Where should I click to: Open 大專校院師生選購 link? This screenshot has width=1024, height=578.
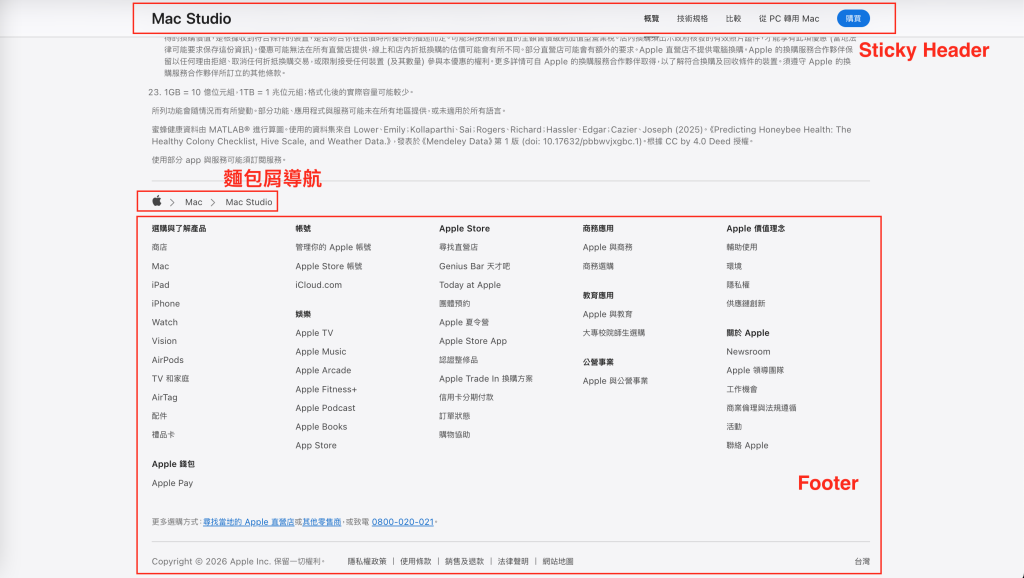coord(614,332)
